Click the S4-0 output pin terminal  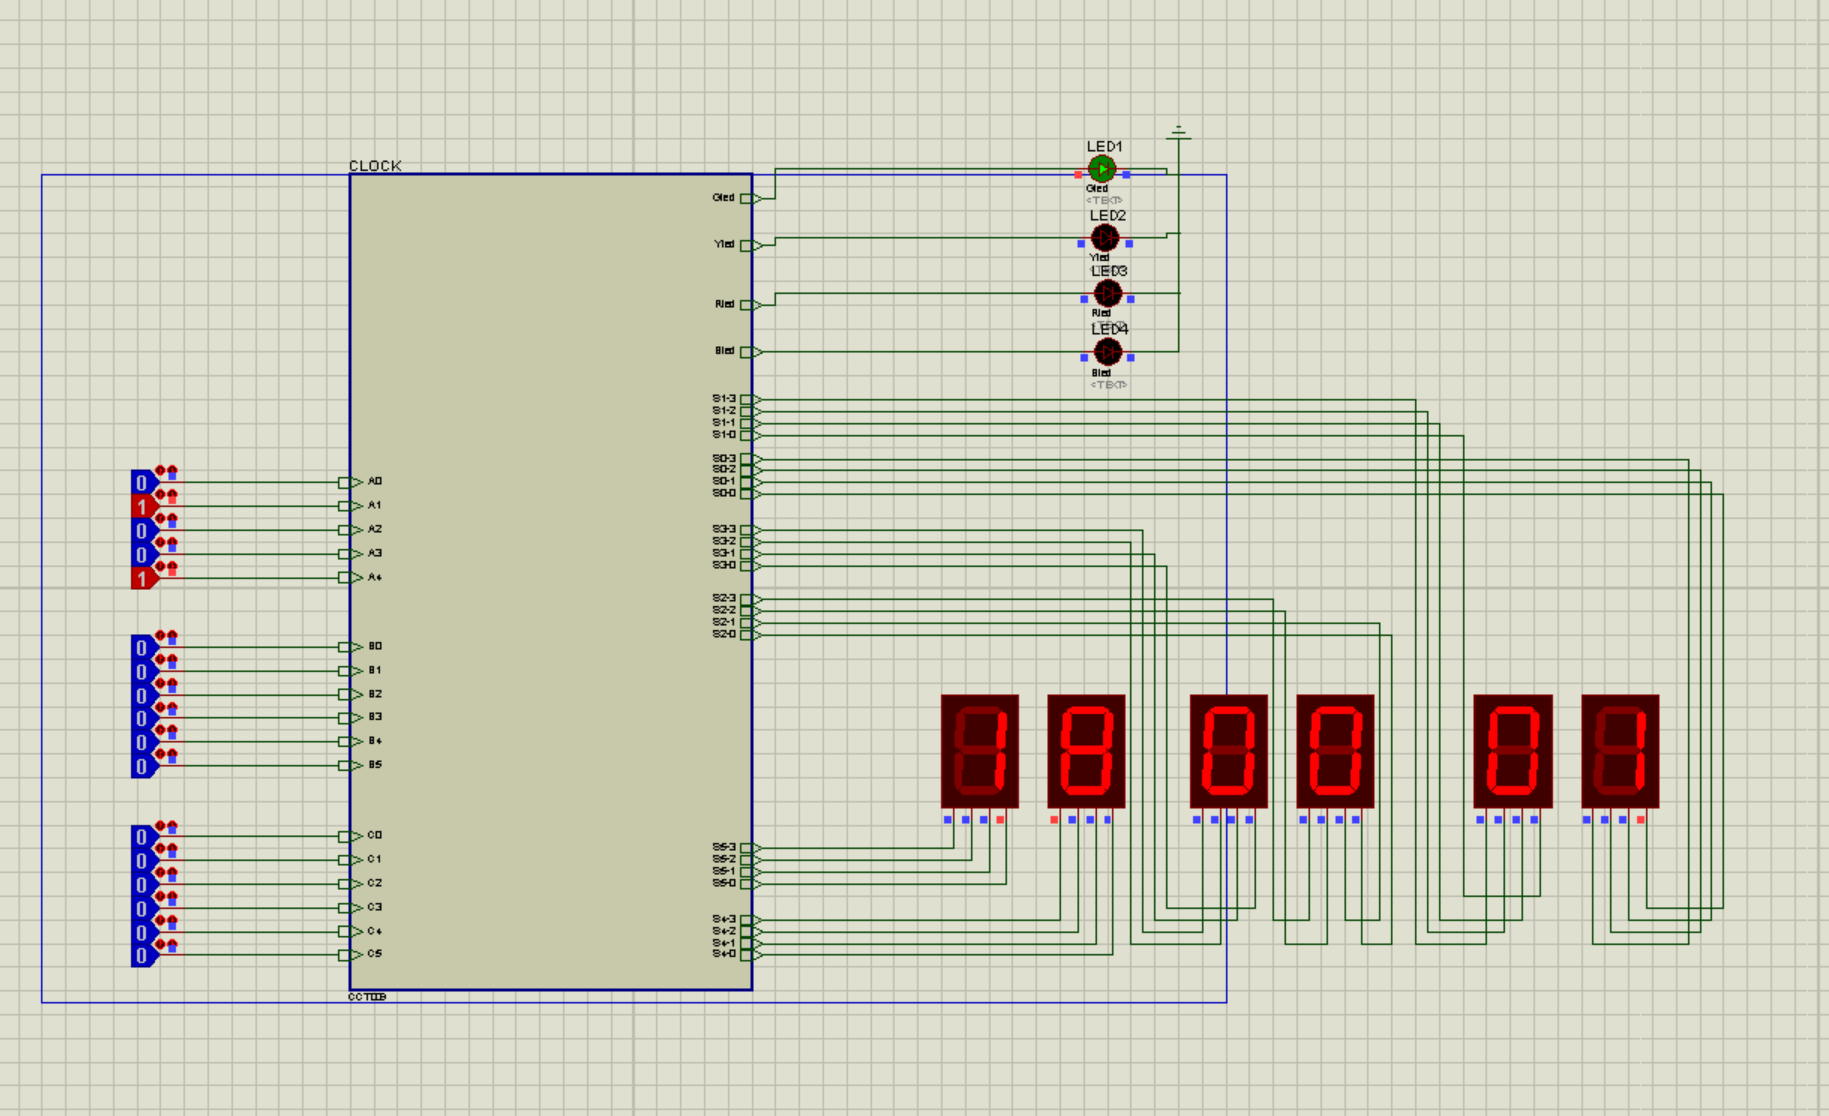[x=751, y=955]
